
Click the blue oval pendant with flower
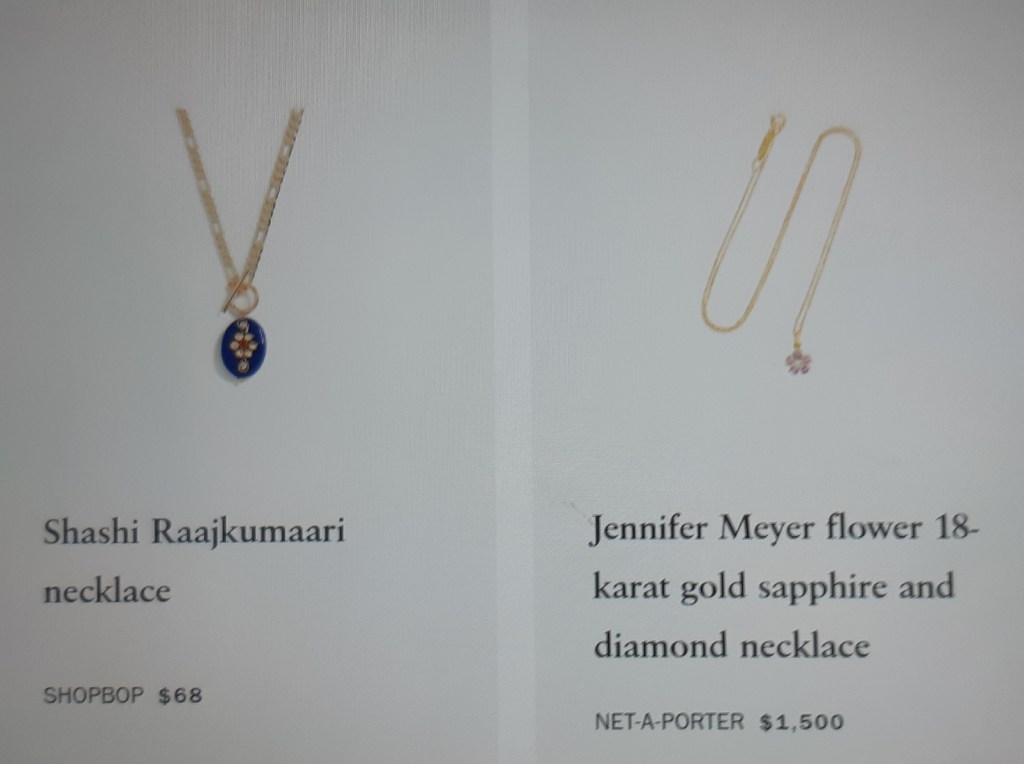click(243, 347)
